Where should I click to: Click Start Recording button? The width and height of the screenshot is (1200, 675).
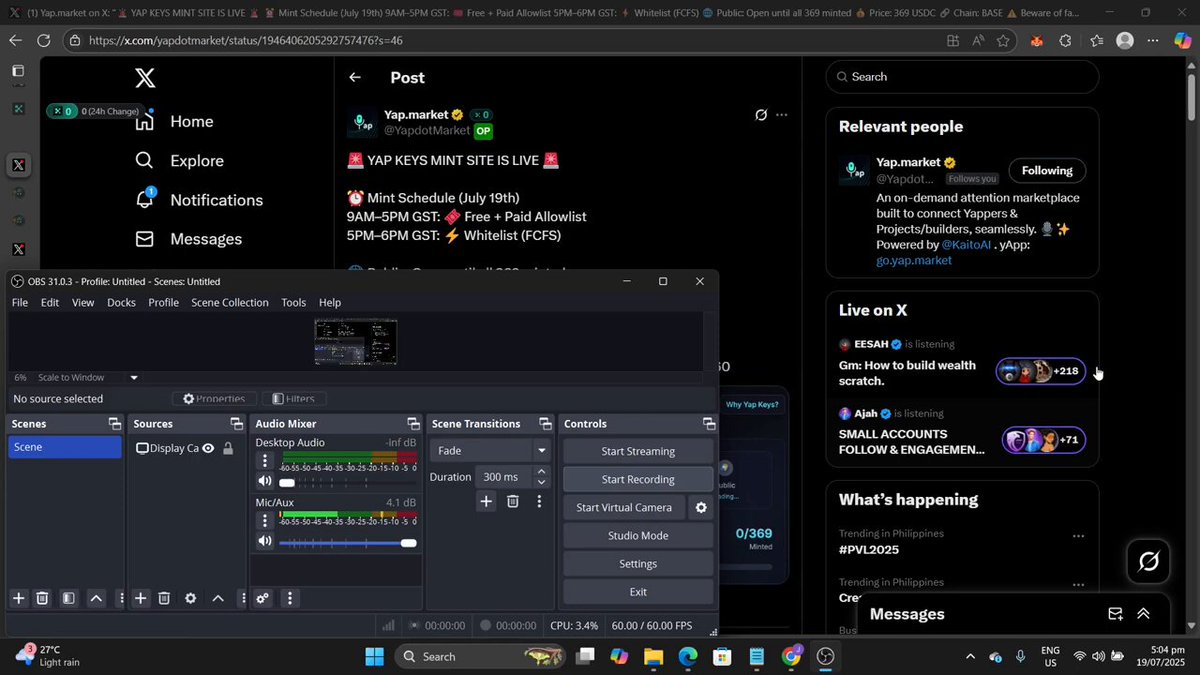638,479
